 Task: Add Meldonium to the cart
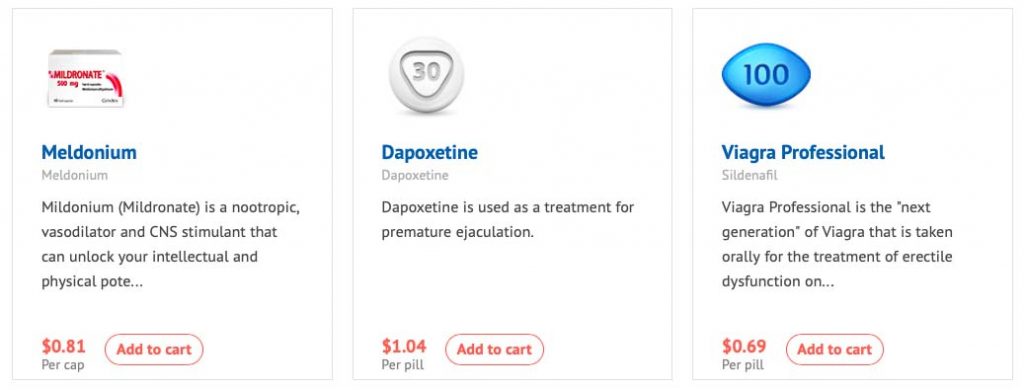pos(154,349)
